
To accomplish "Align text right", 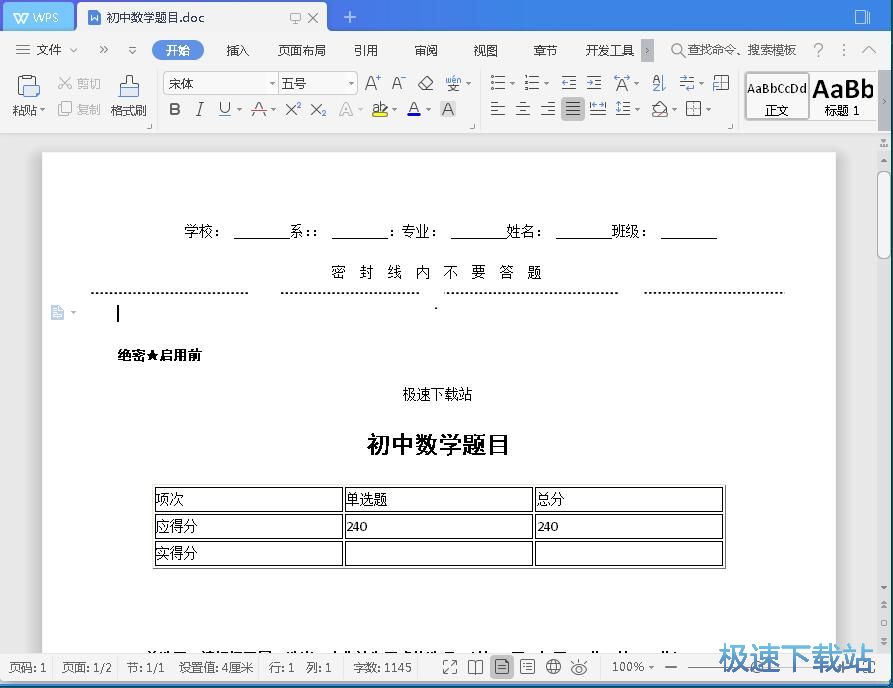I will point(548,108).
